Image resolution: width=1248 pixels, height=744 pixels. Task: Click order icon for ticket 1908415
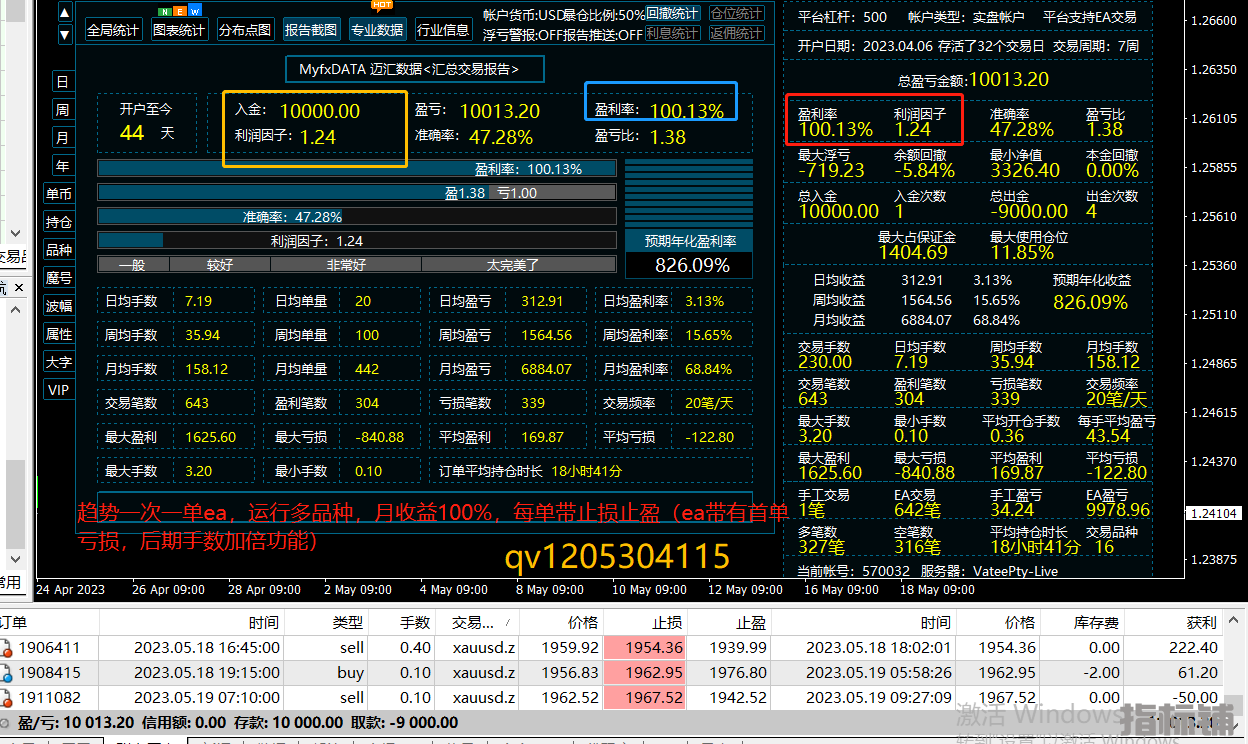point(8,673)
